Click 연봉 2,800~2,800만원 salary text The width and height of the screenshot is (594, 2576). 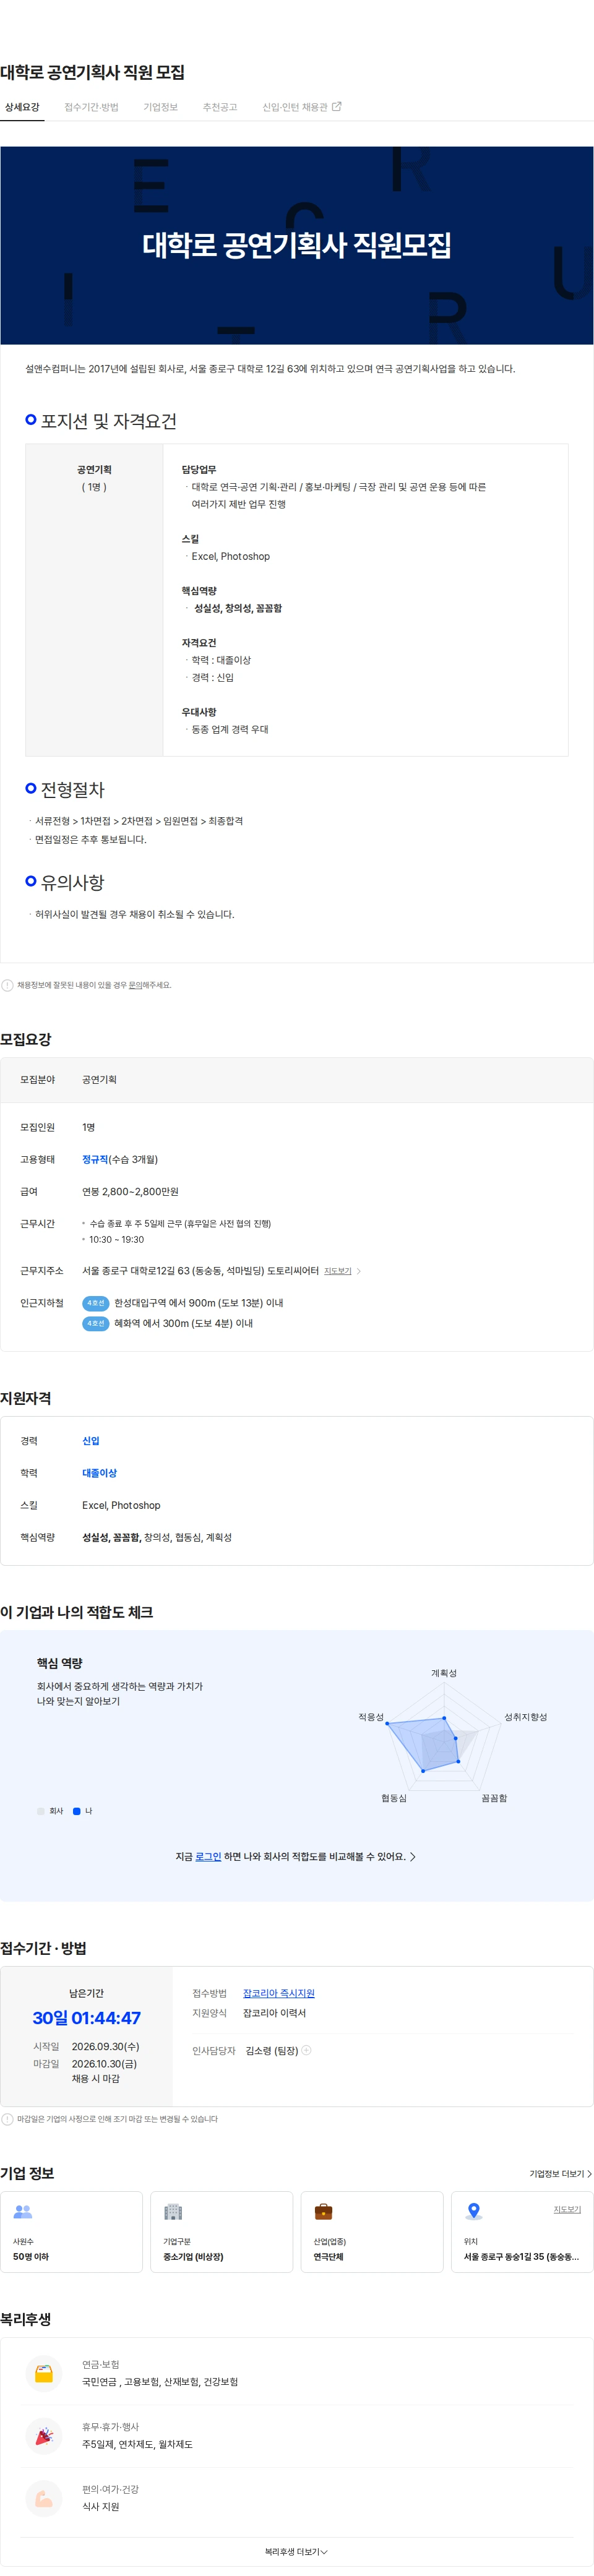point(130,1191)
